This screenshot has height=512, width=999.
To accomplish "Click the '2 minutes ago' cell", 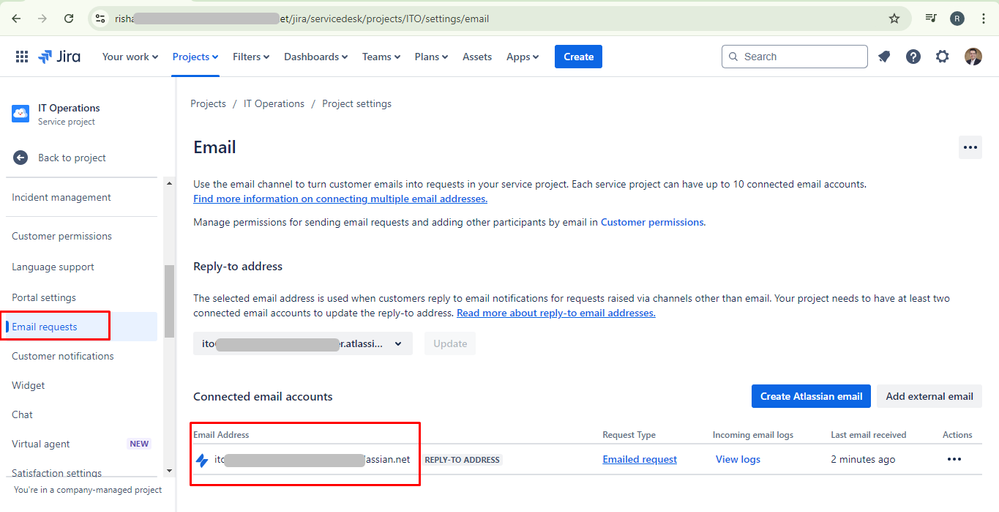I will [863, 459].
